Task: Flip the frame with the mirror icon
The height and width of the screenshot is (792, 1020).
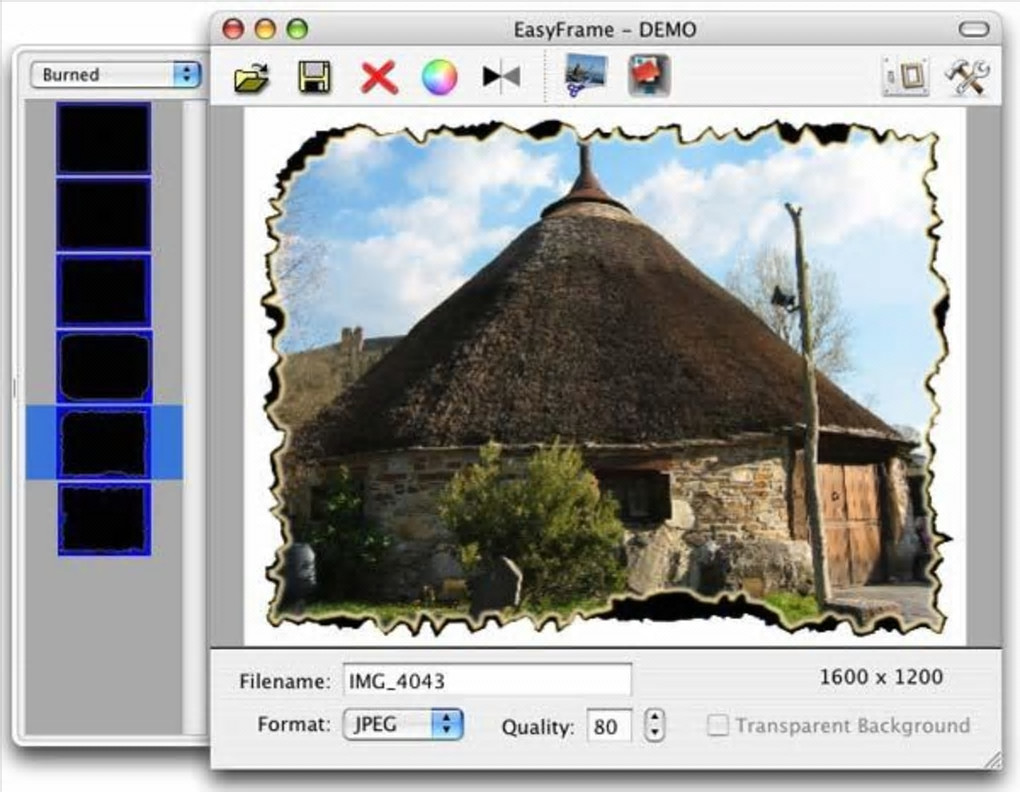Action: tap(502, 77)
